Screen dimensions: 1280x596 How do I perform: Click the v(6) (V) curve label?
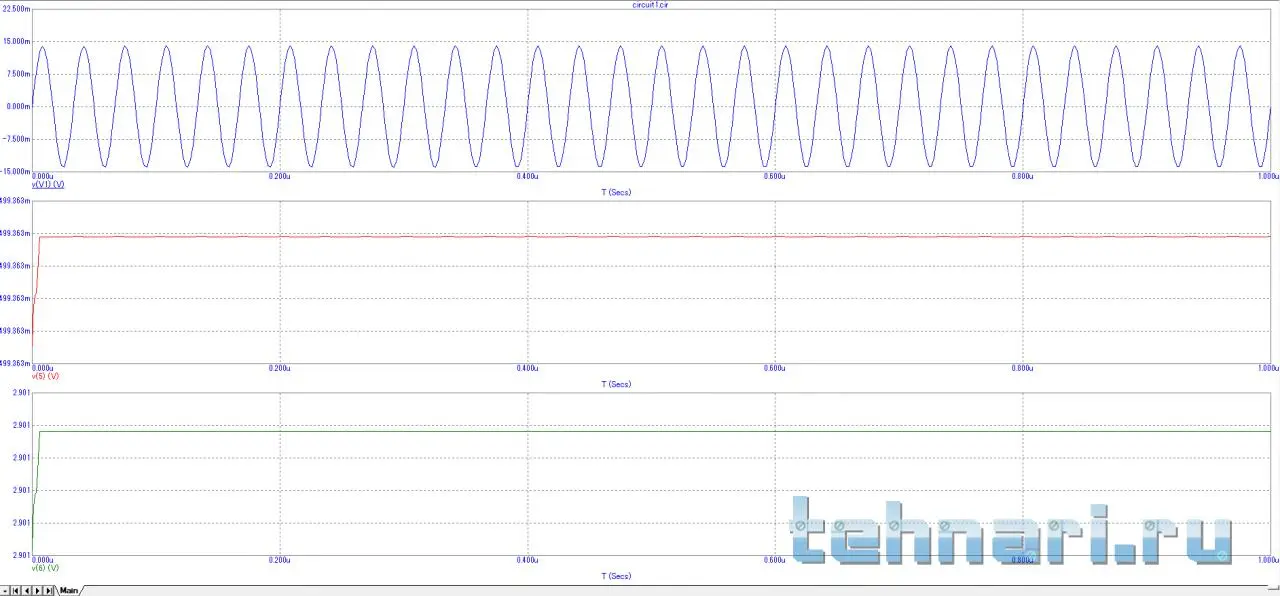46,569
